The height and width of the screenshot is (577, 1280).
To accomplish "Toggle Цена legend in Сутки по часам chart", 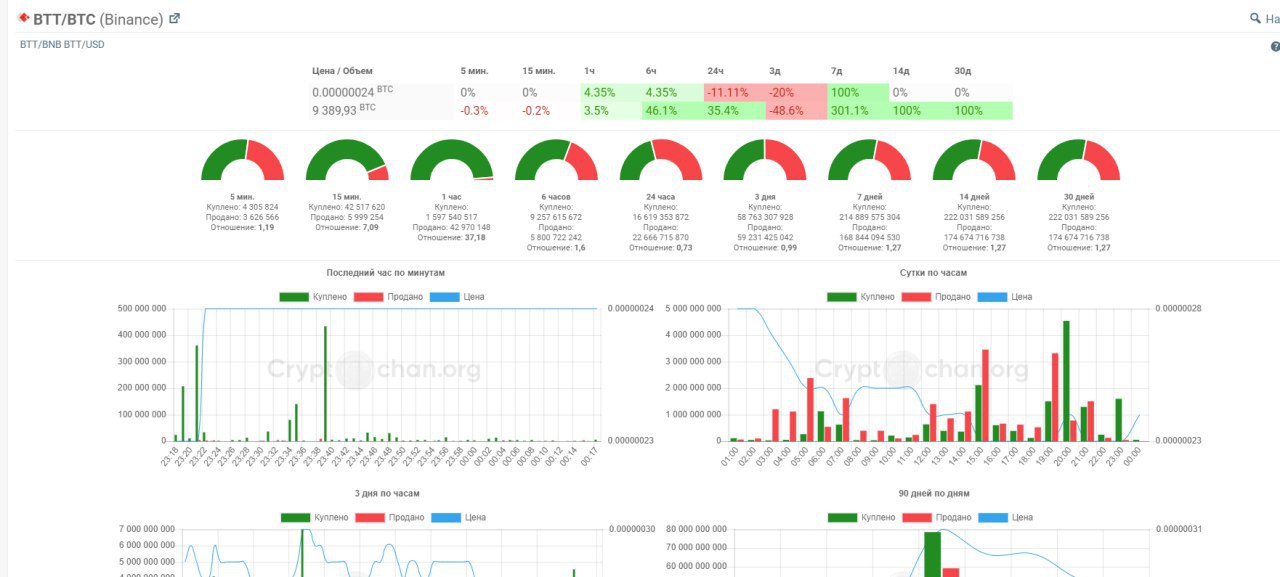I will (1006, 297).
